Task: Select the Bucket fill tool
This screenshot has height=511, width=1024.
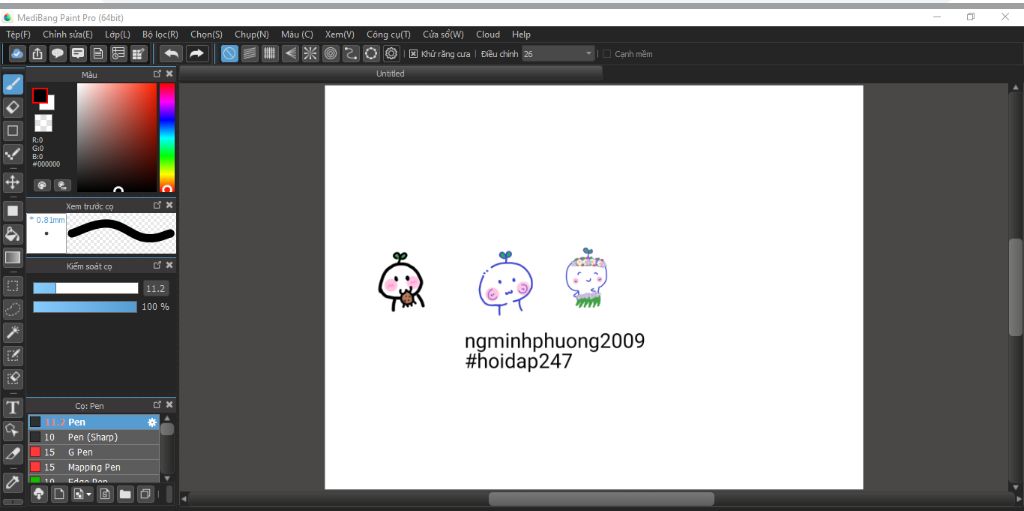Action: click(x=12, y=234)
